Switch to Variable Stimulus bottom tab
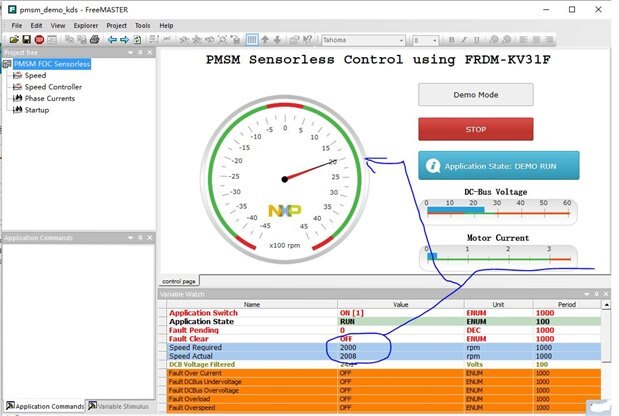Viewport: 619px width, 416px height. [118, 406]
